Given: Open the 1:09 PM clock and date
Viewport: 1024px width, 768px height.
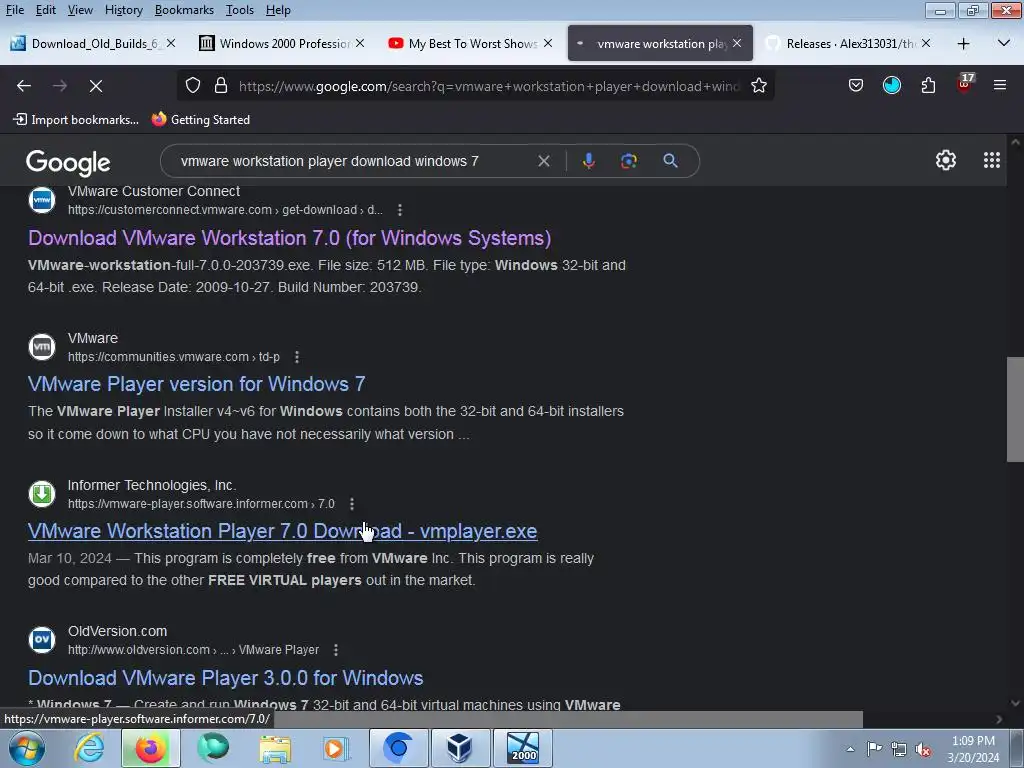Looking at the screenshot, I should point(973,749).
